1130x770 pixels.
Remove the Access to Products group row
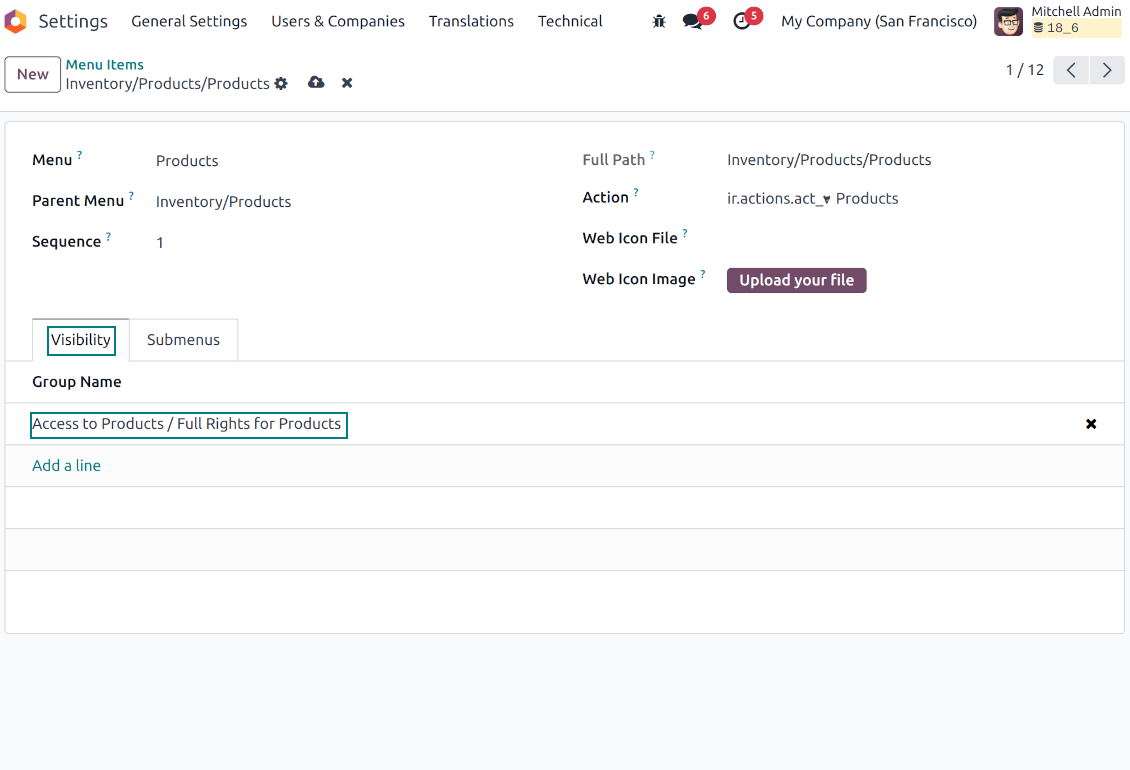click(x=1091, y=424)
